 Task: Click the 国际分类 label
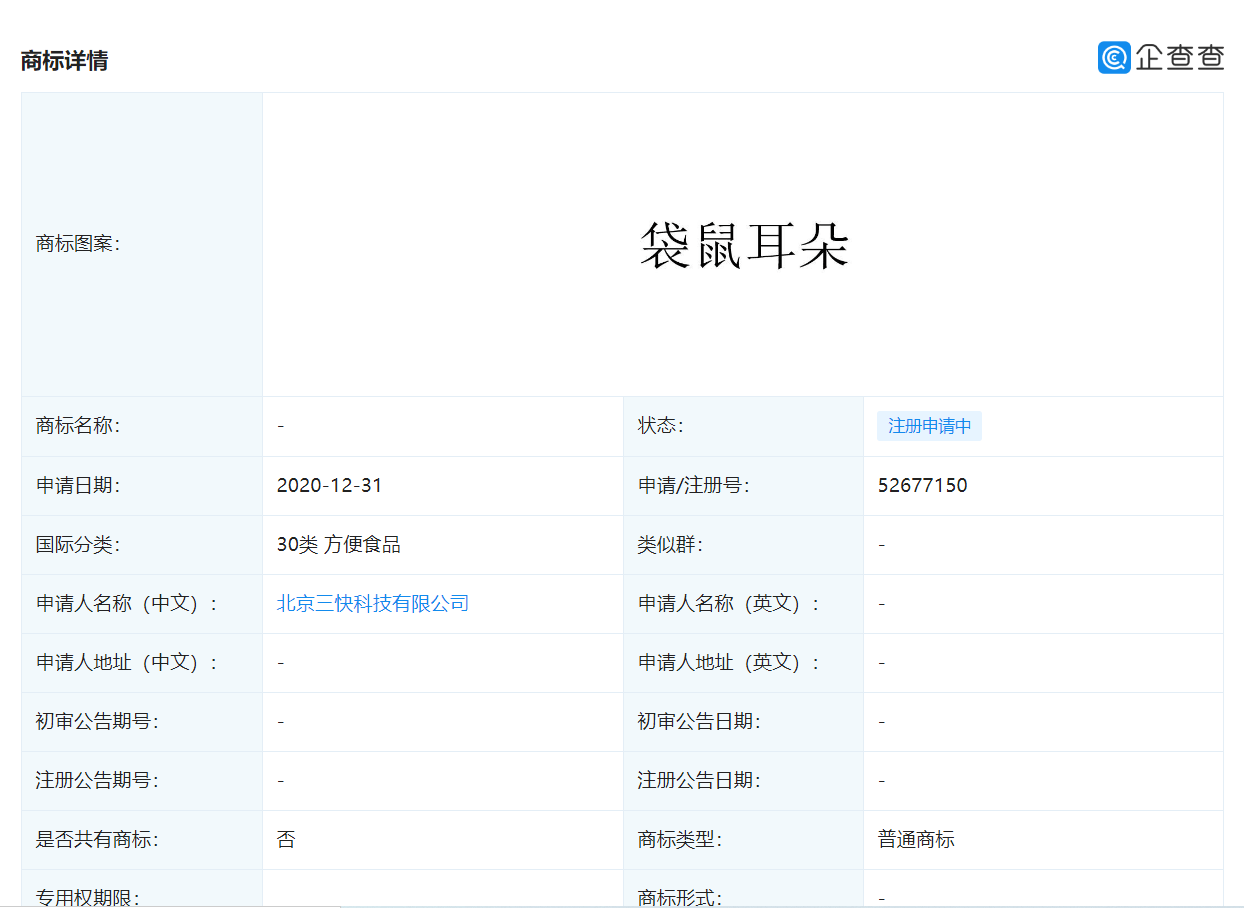78,545
